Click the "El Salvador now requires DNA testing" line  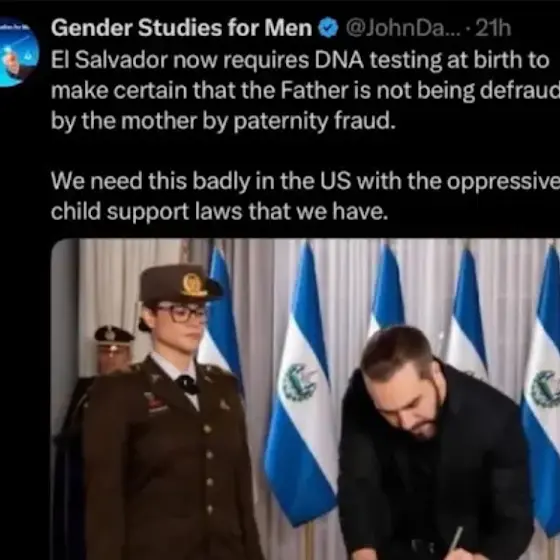tap(300, 60)
